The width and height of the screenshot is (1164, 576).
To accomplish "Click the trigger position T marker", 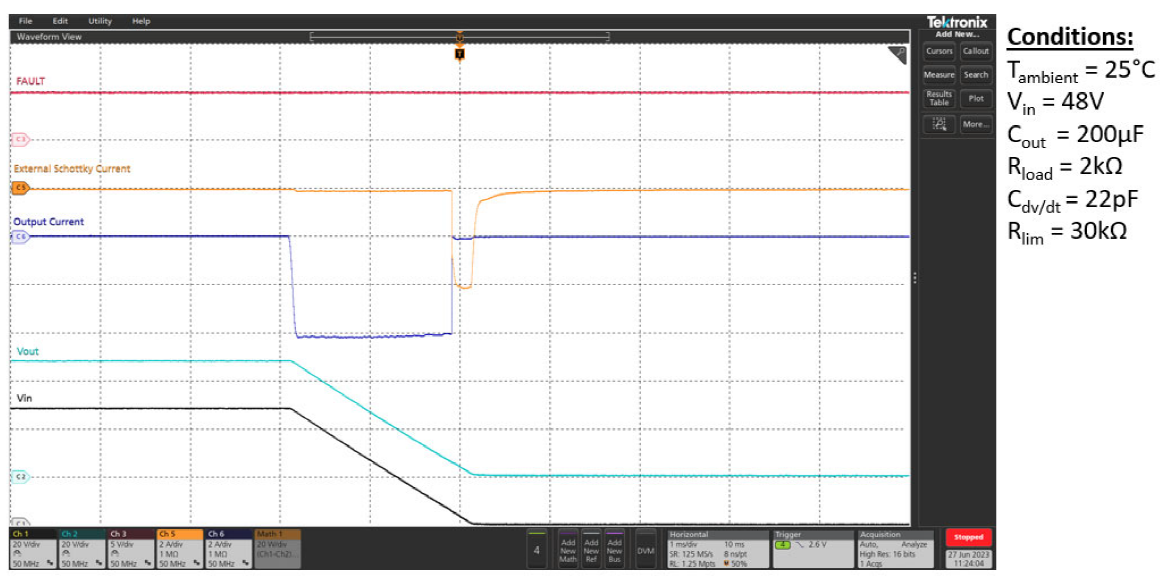I will [459, 54].
